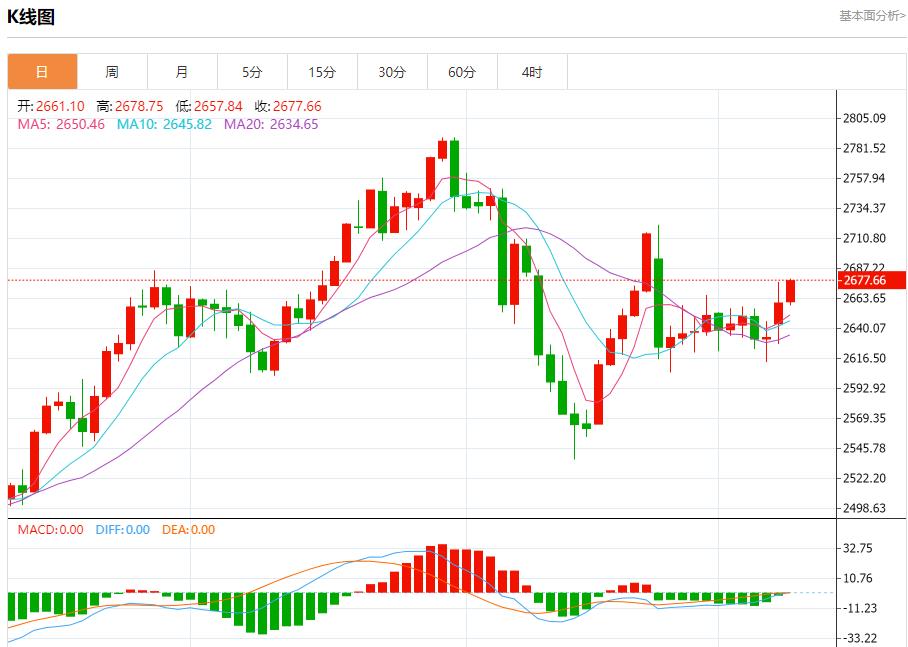The width and height of the screenshot is (908, 647).
Task: Open the 15分 interval tab
Action: coord(322,72)
